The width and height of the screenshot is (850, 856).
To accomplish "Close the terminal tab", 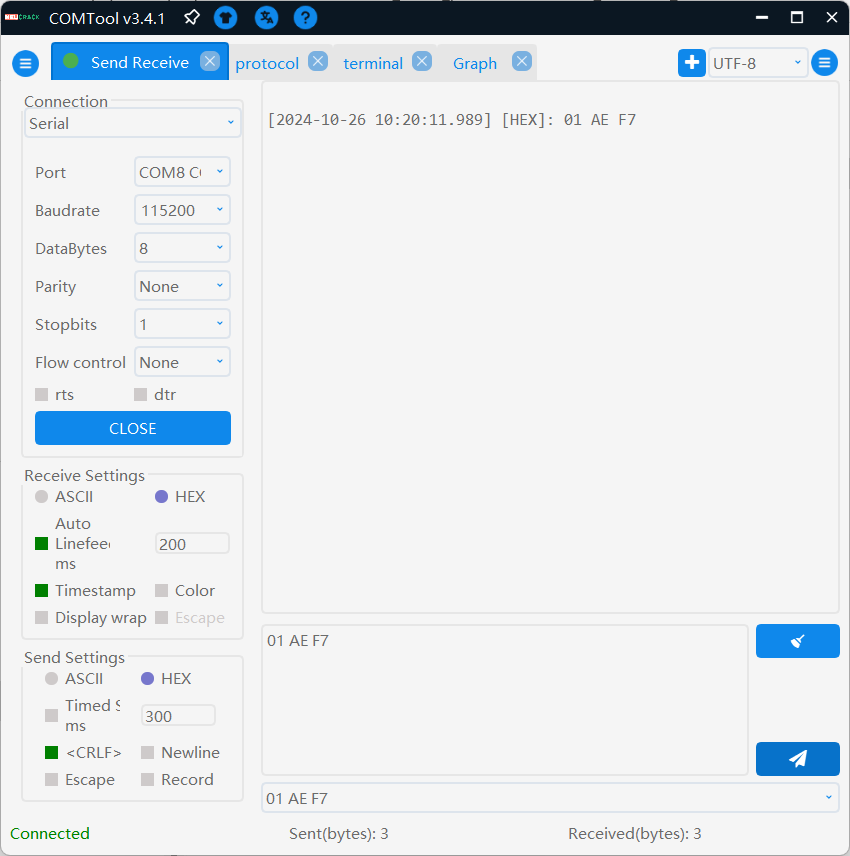I will click(x=421, y=61).
